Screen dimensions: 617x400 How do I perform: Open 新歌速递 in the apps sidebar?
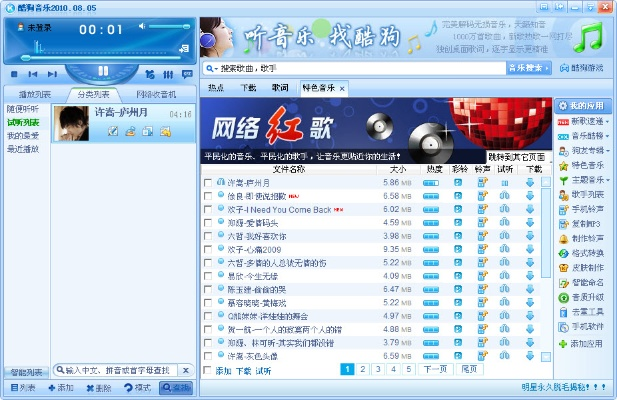[583, 122]
